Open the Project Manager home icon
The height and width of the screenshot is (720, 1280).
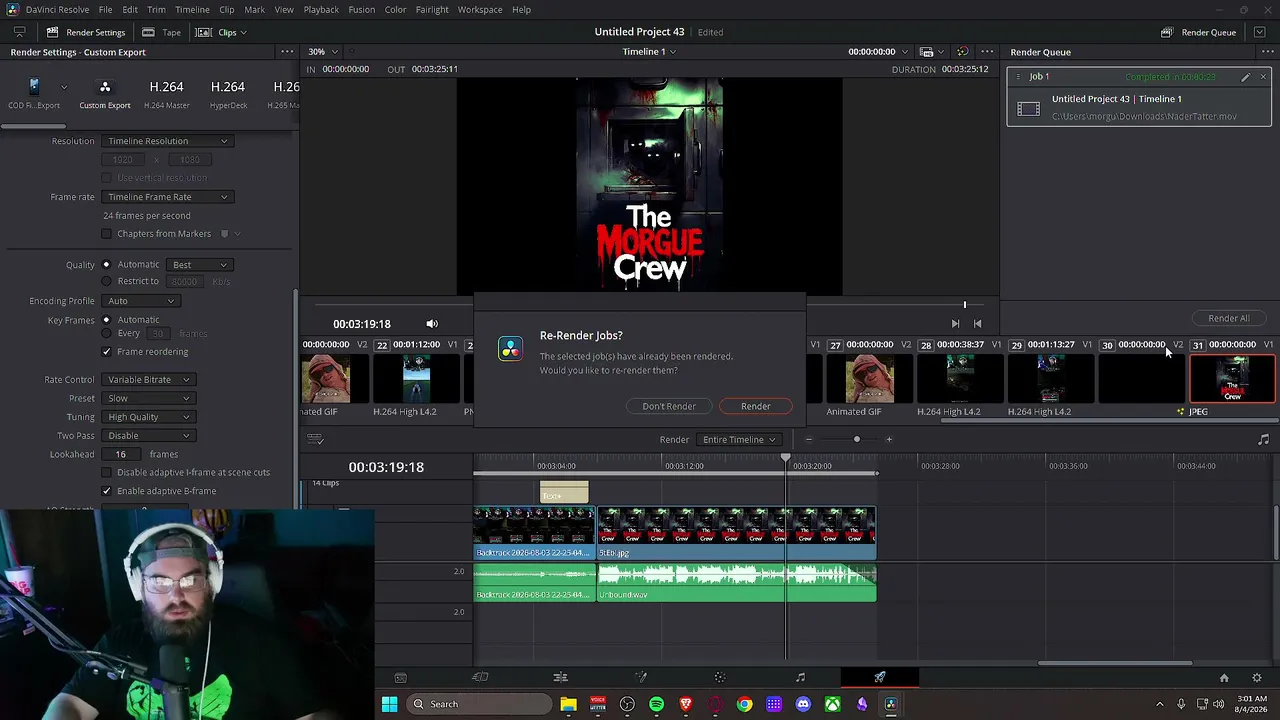[1224, 678]
